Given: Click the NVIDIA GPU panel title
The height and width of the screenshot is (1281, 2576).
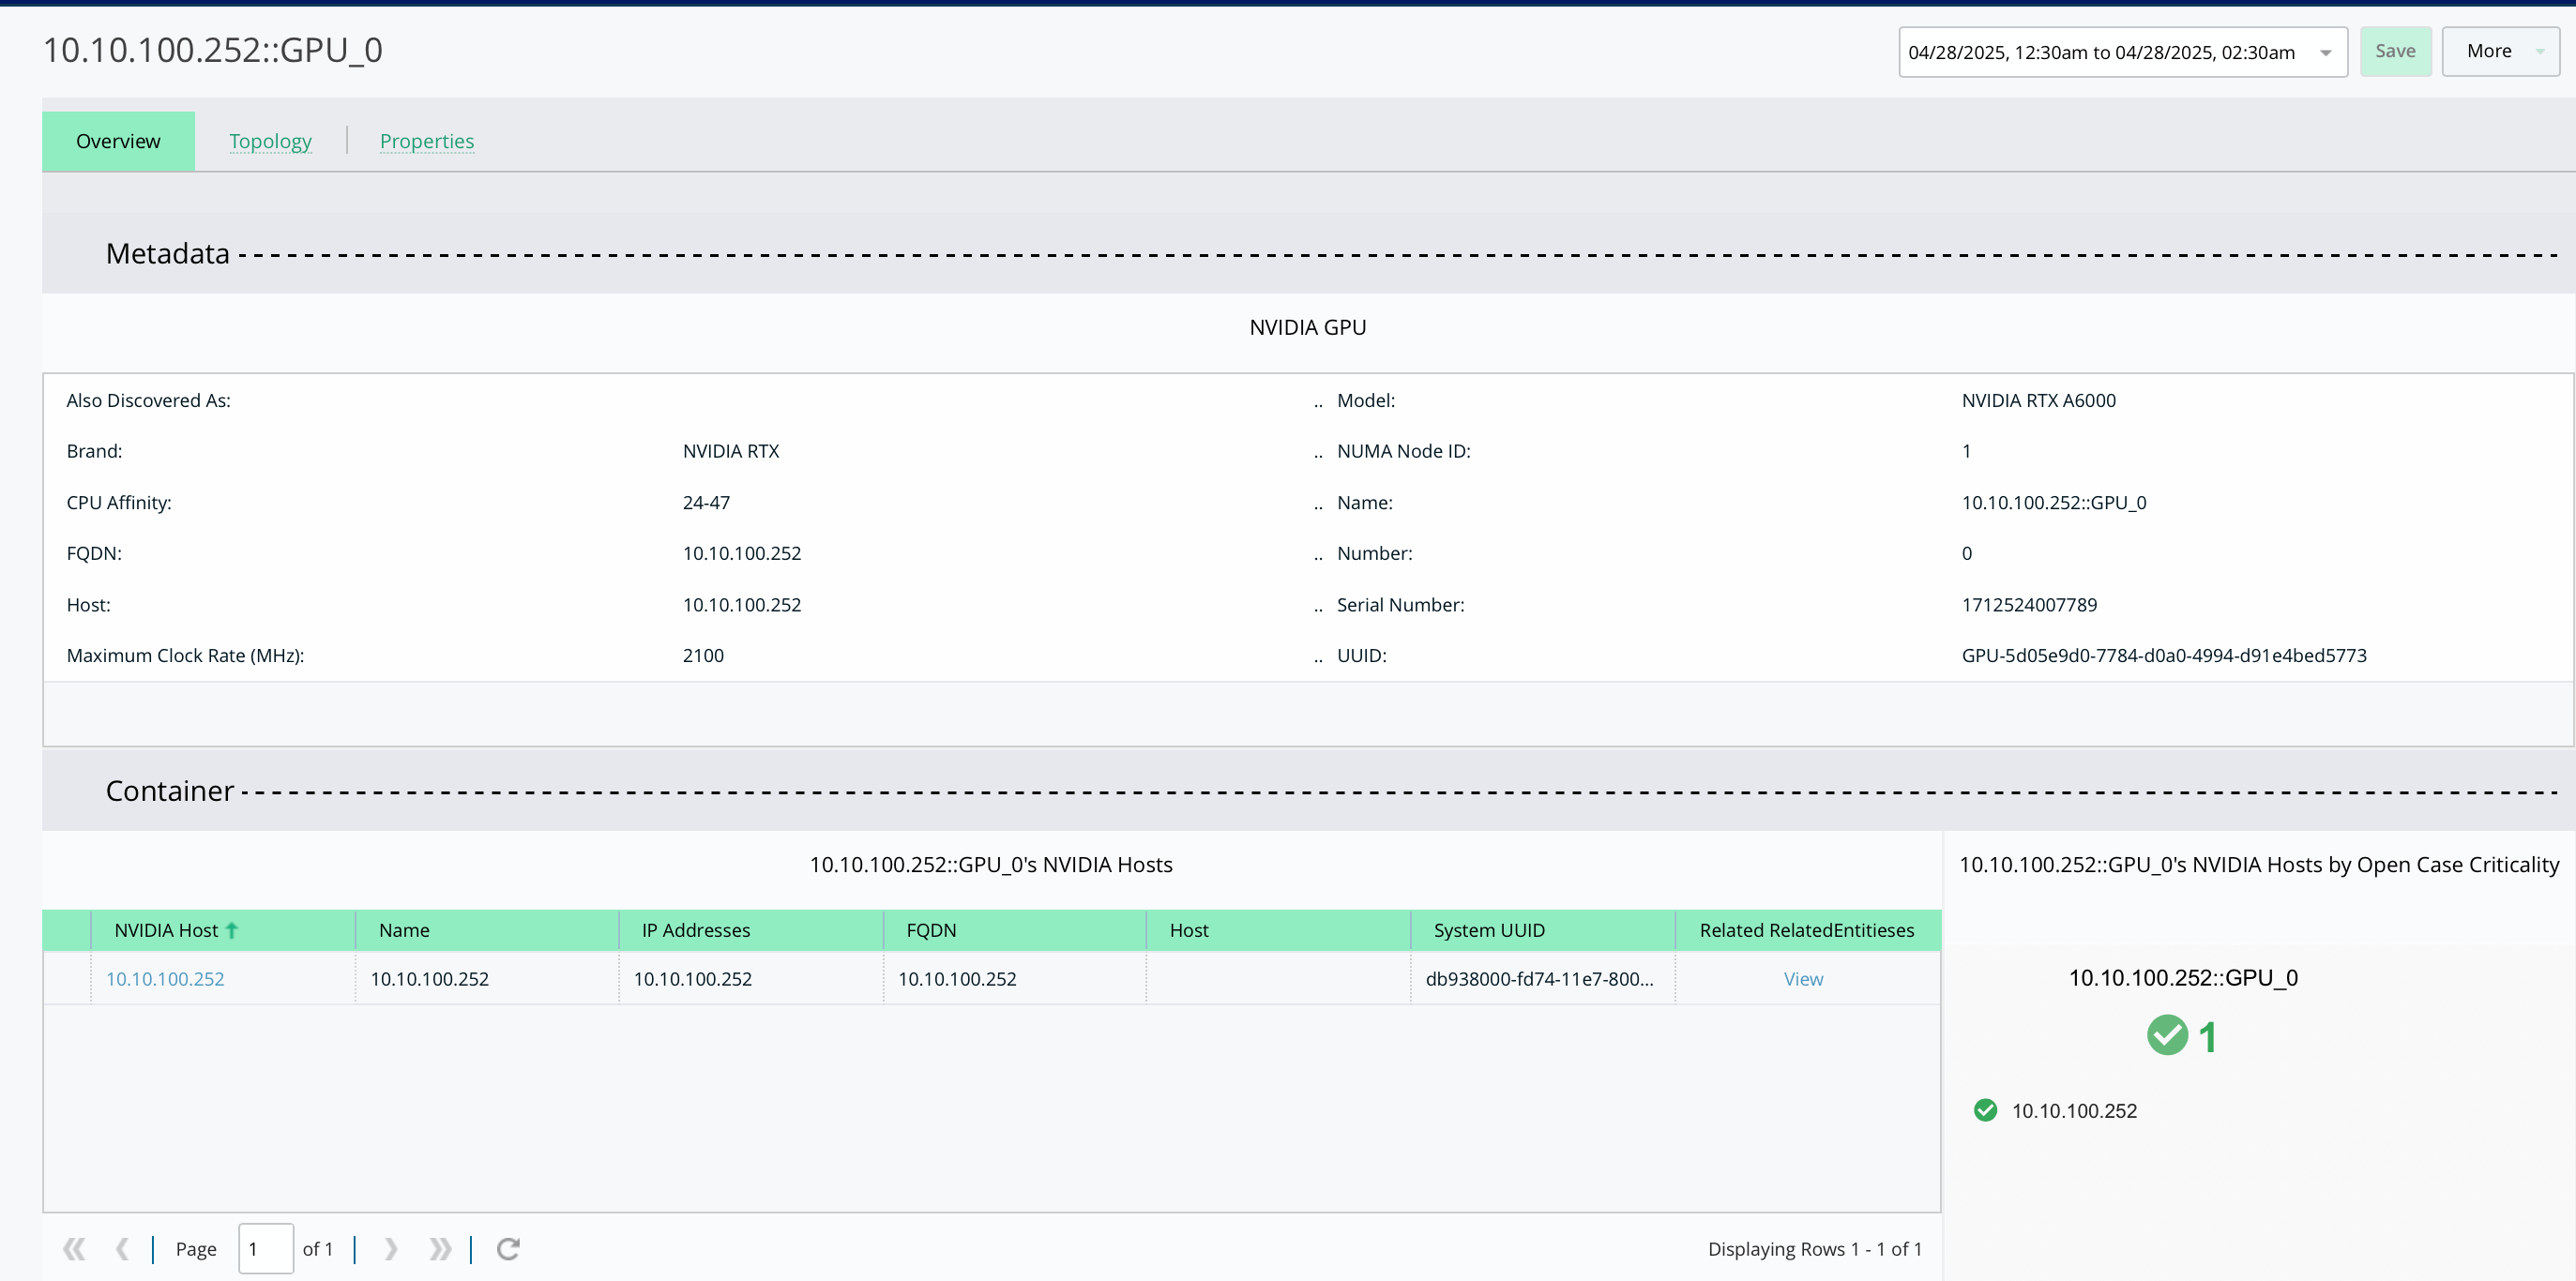Looking at the screenshot, I should point(1308,327).
